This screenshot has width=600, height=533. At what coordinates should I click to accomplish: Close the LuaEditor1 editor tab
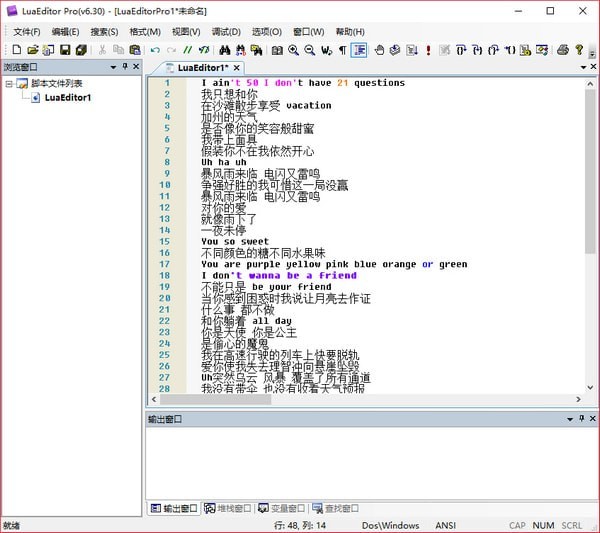tap(238, 67)
